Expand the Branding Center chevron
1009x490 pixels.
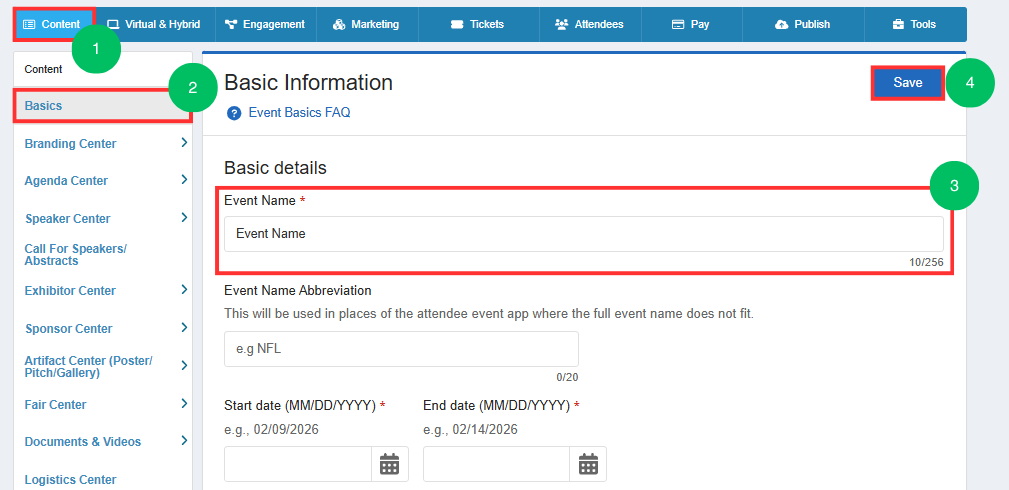coord(184,143)
